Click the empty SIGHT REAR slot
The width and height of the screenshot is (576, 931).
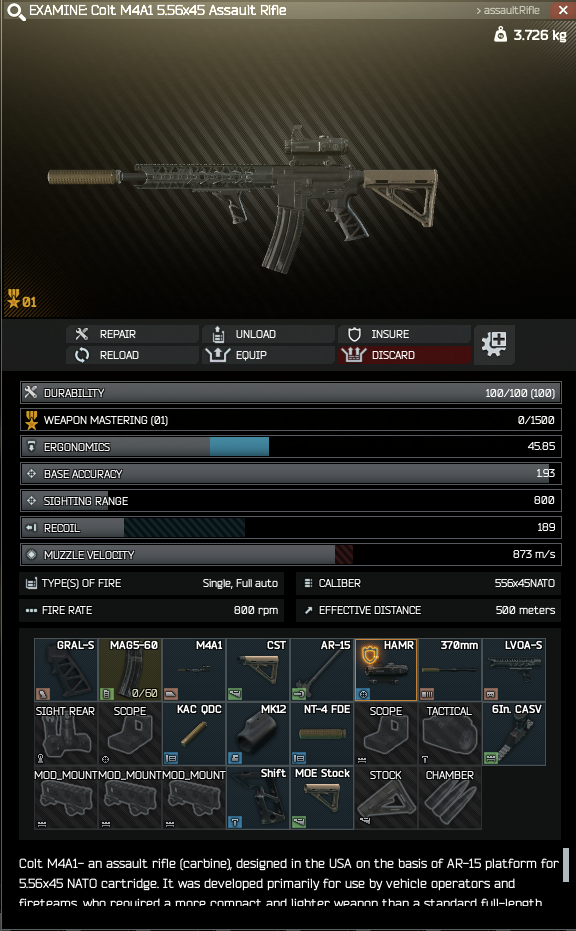click(x=66, y=734)
